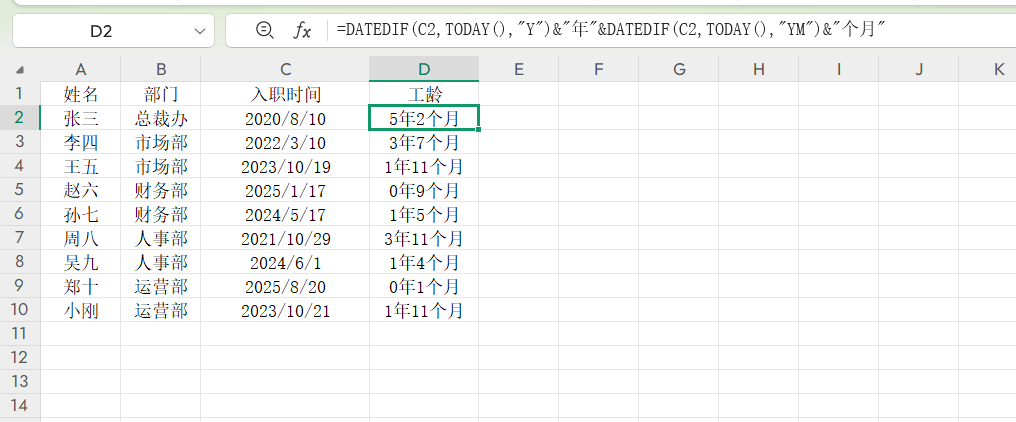Select row 14 header

point(20,406)
